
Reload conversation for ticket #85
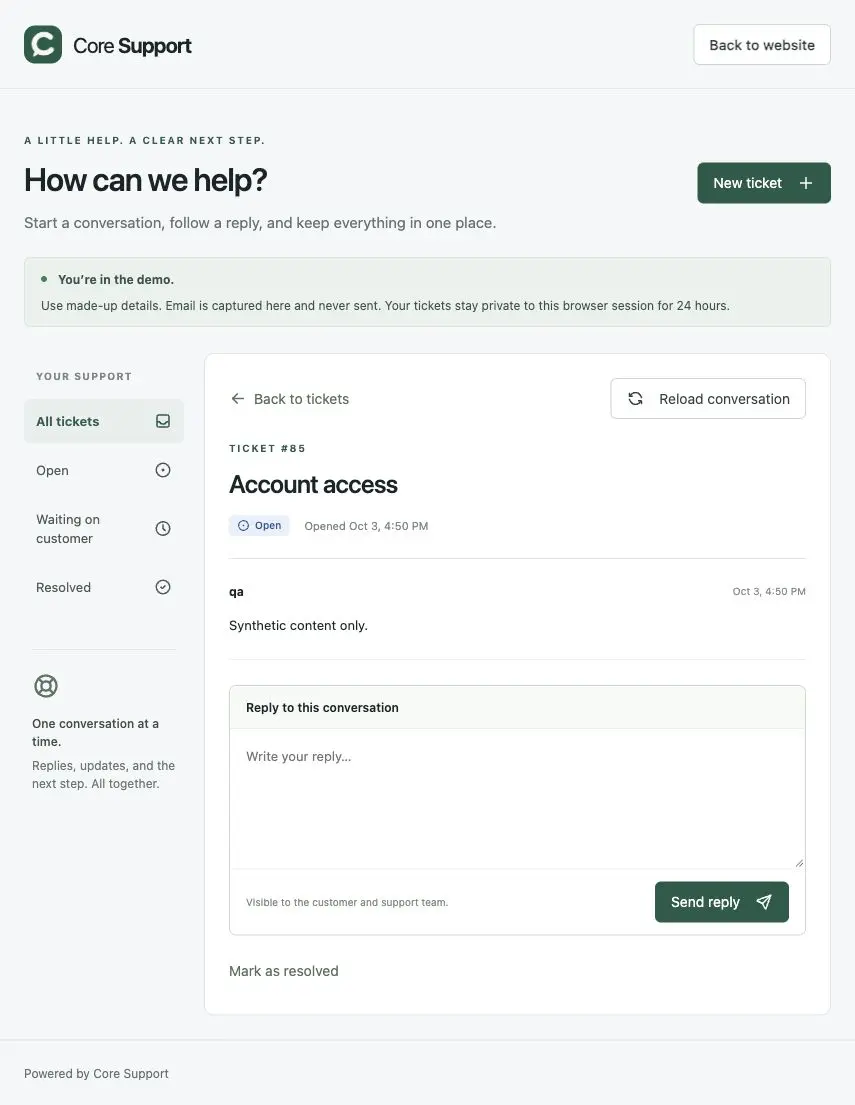click(708, 399)
